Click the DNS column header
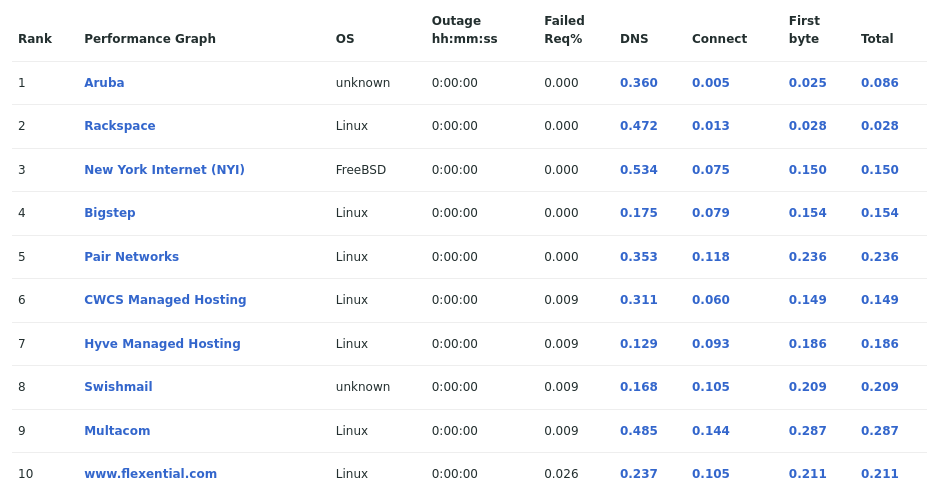 pyautogui.click(x=634, y=39)
